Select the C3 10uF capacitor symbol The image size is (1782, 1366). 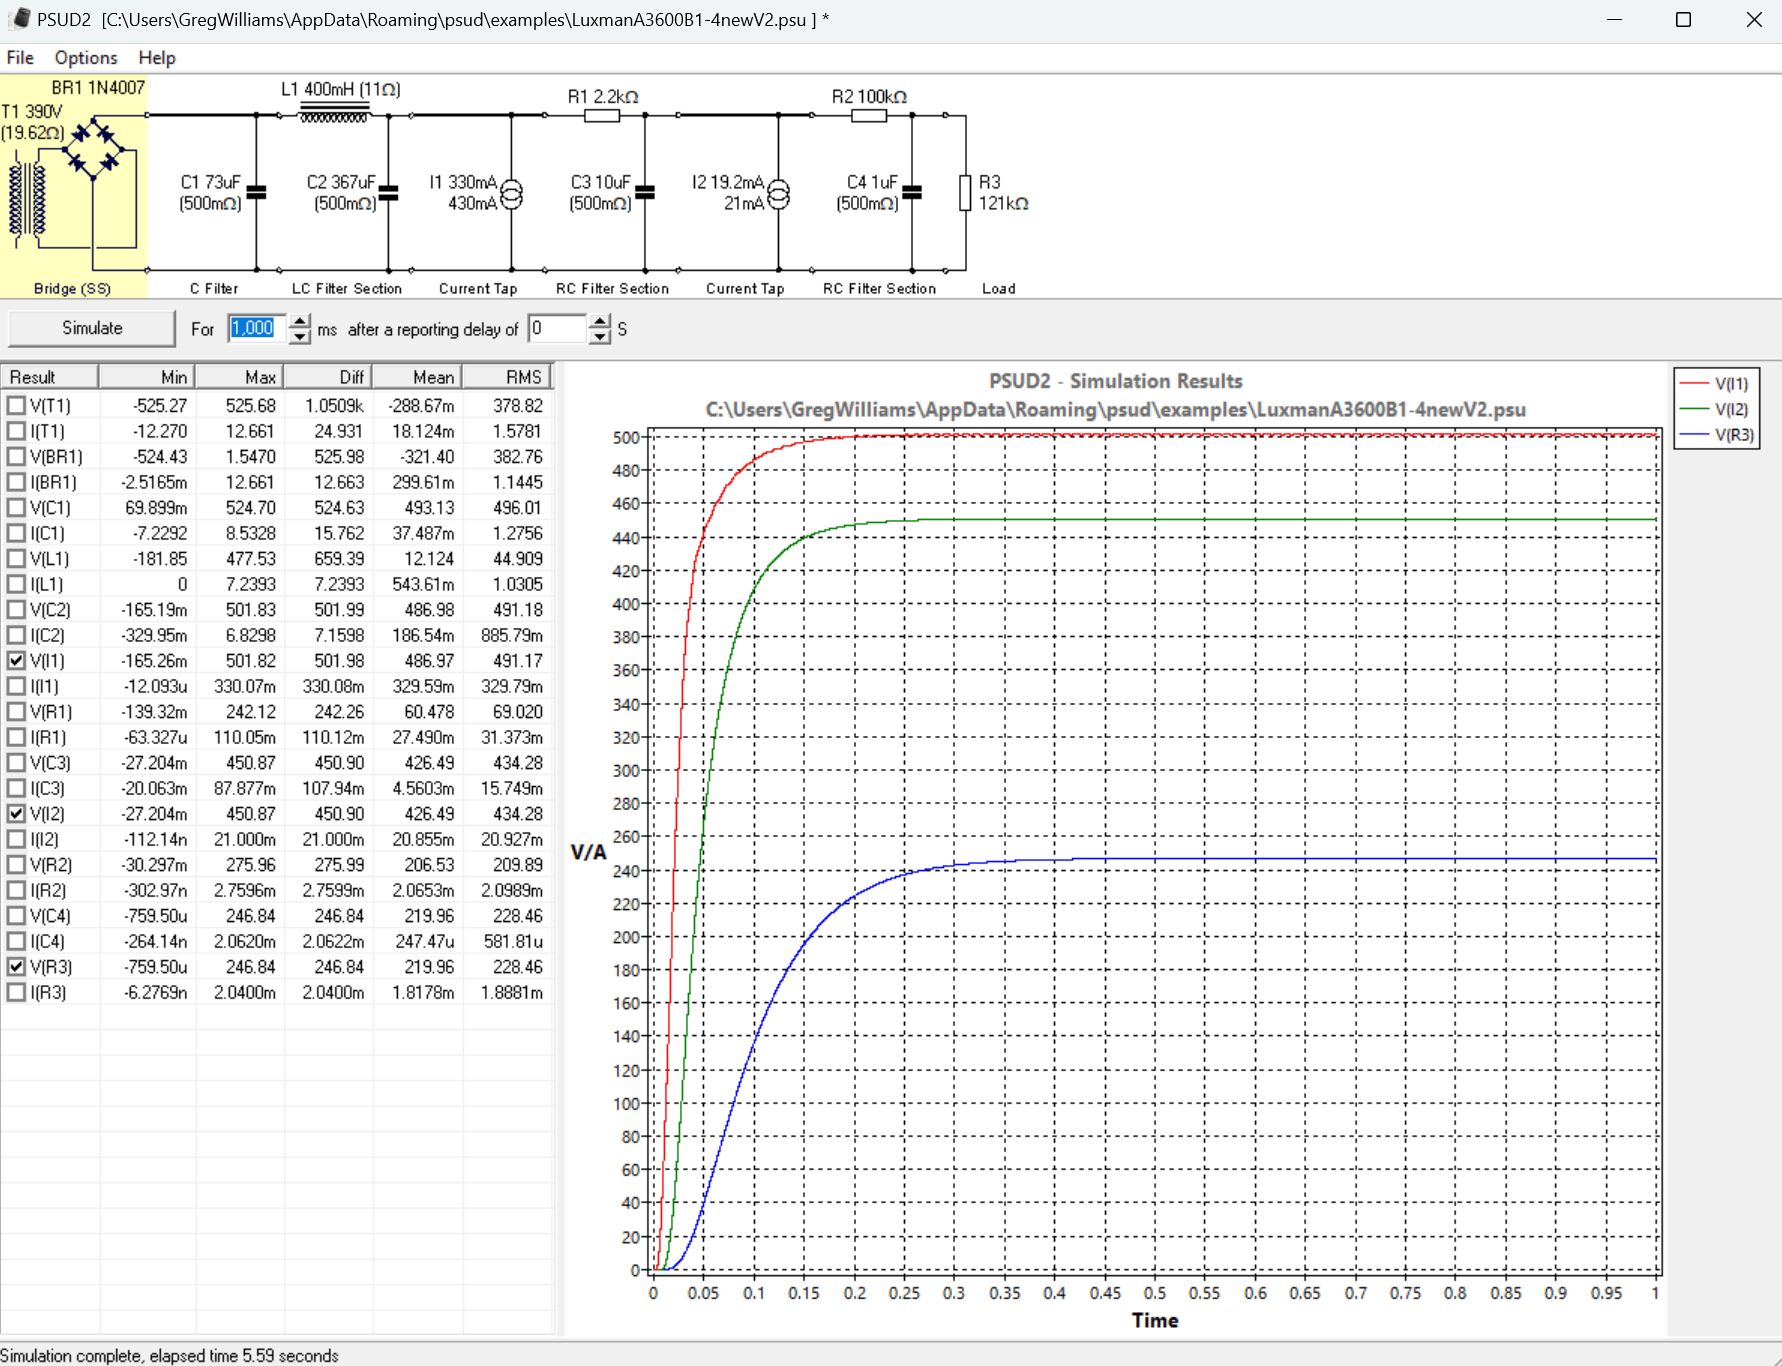click(645, 193)
